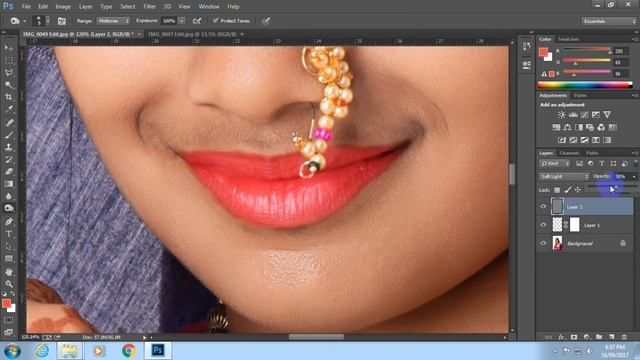Add a Curves adjustment
The image size is (640, 360).
(x=584, y=115)
